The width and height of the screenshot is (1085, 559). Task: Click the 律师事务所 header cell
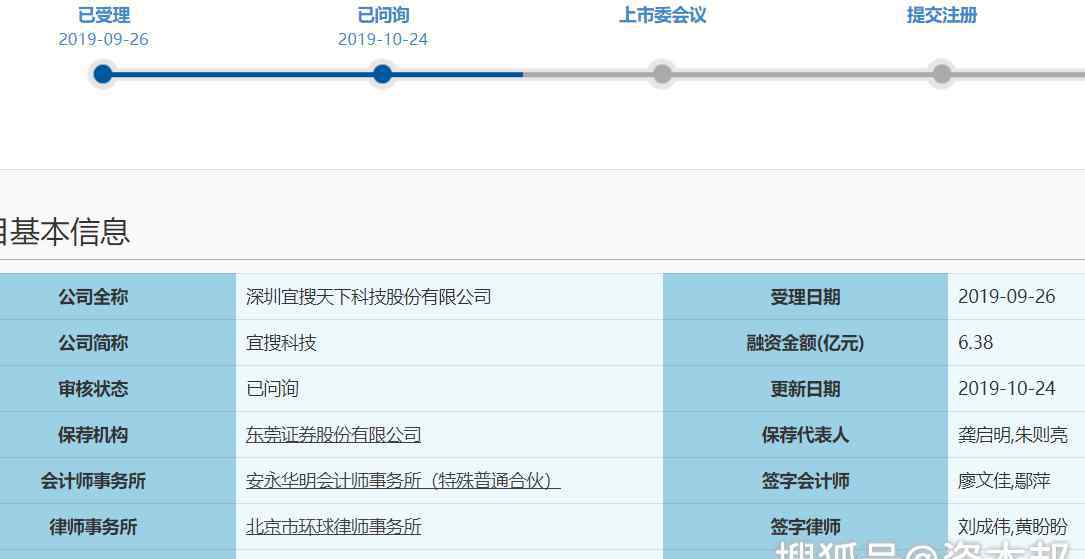coord(118,527)
